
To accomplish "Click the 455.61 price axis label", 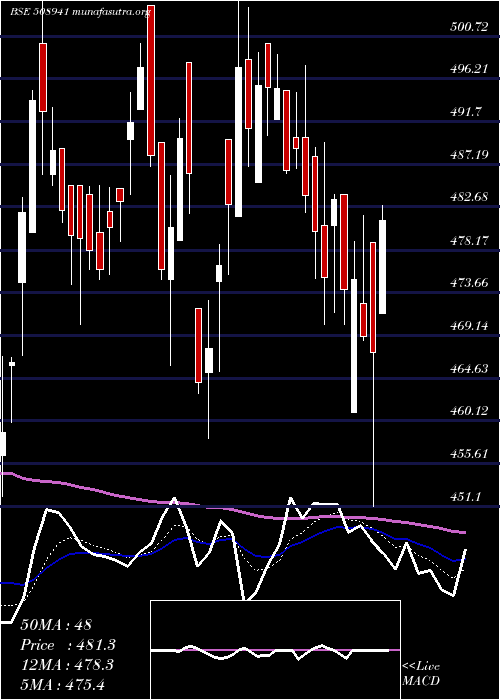I will click(469, 454).
